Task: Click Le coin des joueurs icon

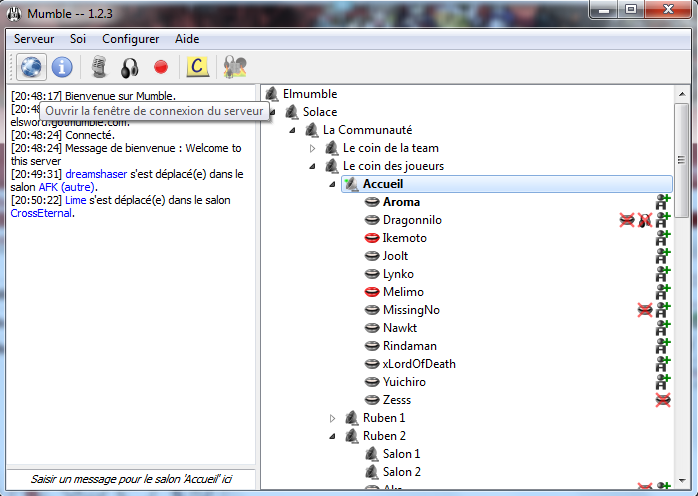Action: (332, 166)
